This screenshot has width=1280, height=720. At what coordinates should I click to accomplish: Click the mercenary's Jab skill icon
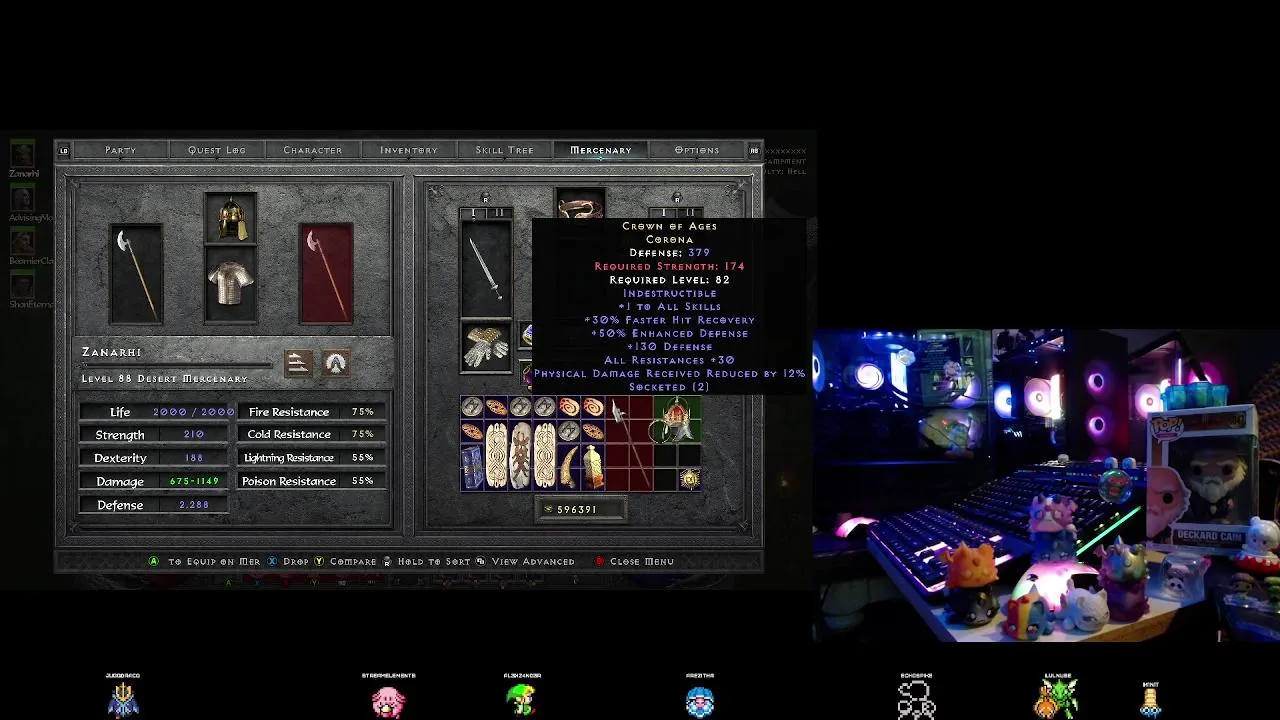pos(298,363)
